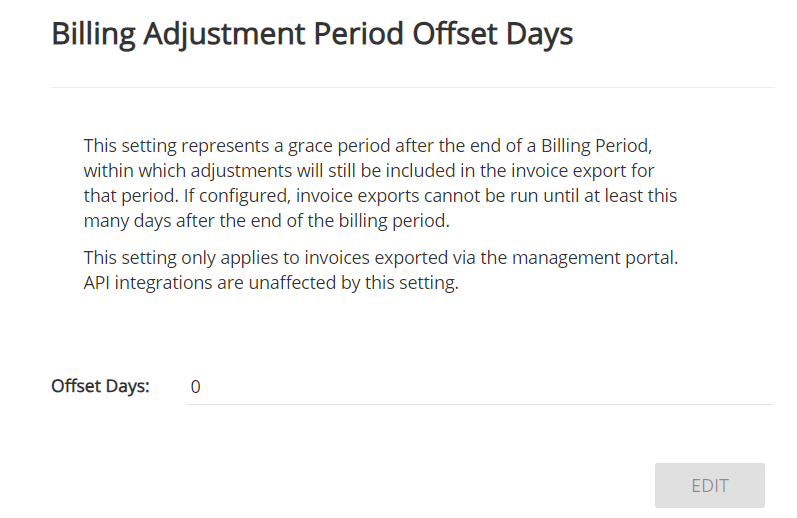Click the underline beneath the Offset Days field

[x=480, y=404]
